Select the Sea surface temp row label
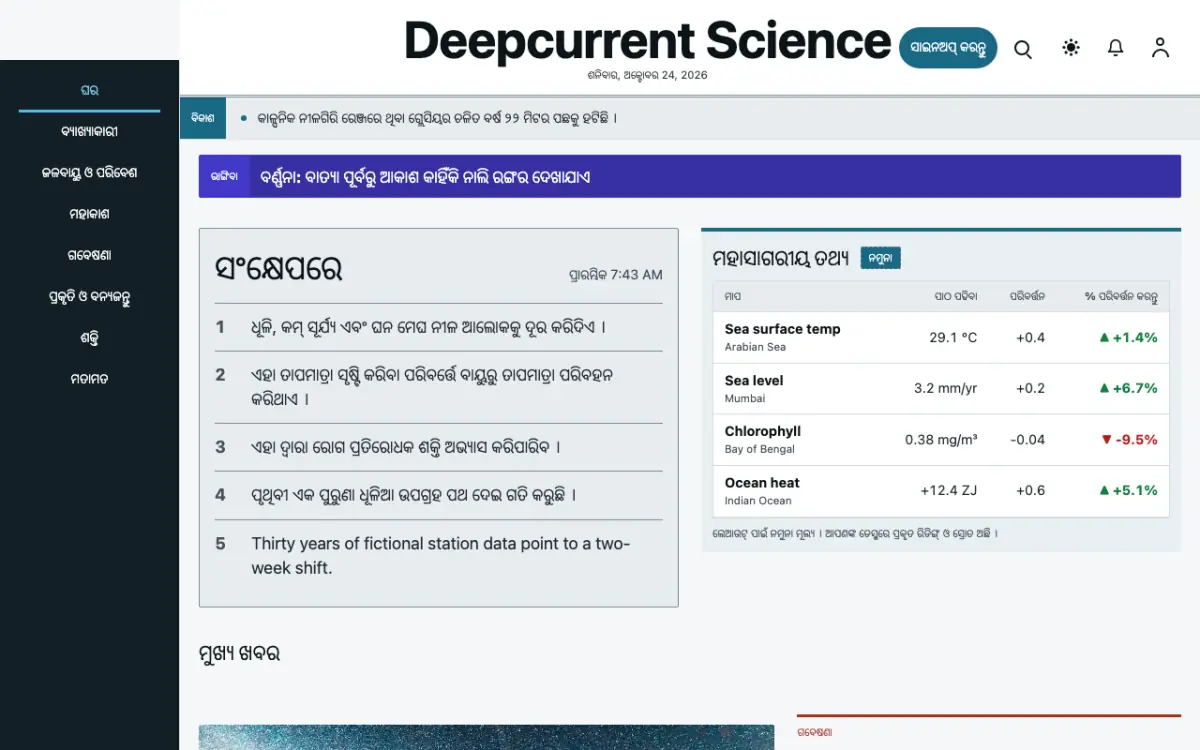1200x750 pixels. point(782,329)
